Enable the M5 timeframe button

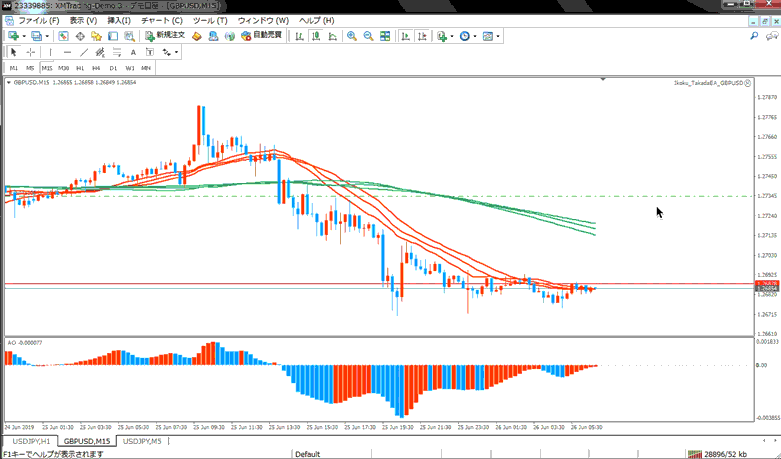(30, 68)
